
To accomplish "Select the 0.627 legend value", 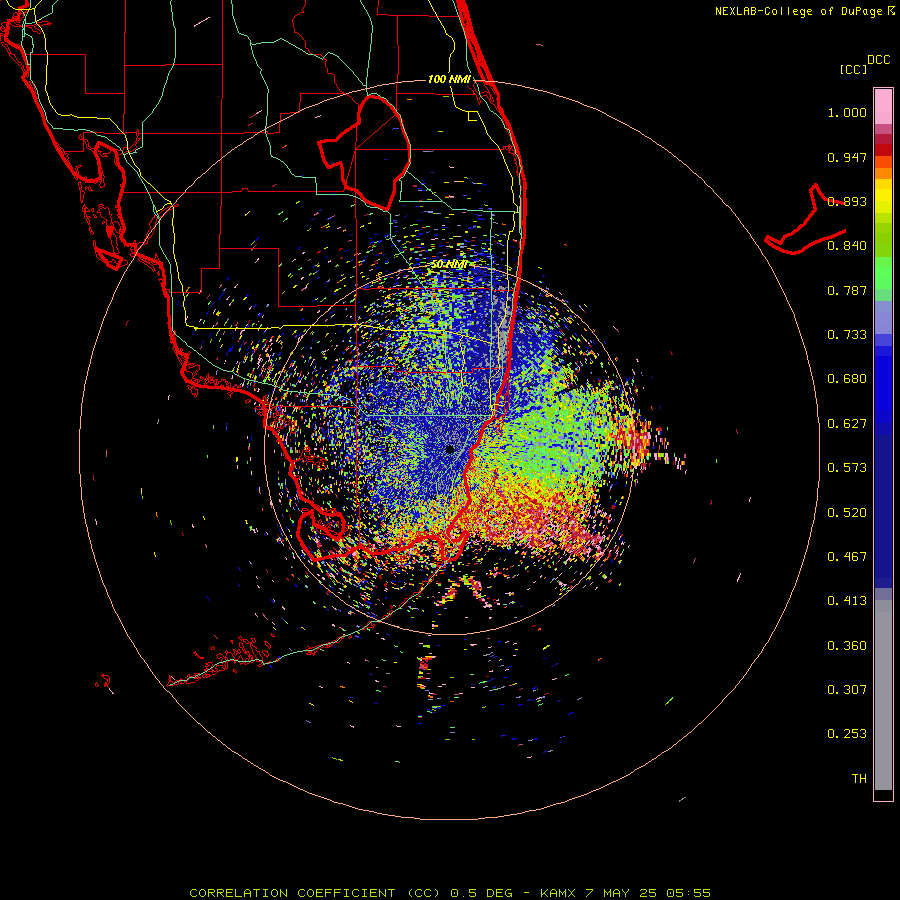I will 847,424.
